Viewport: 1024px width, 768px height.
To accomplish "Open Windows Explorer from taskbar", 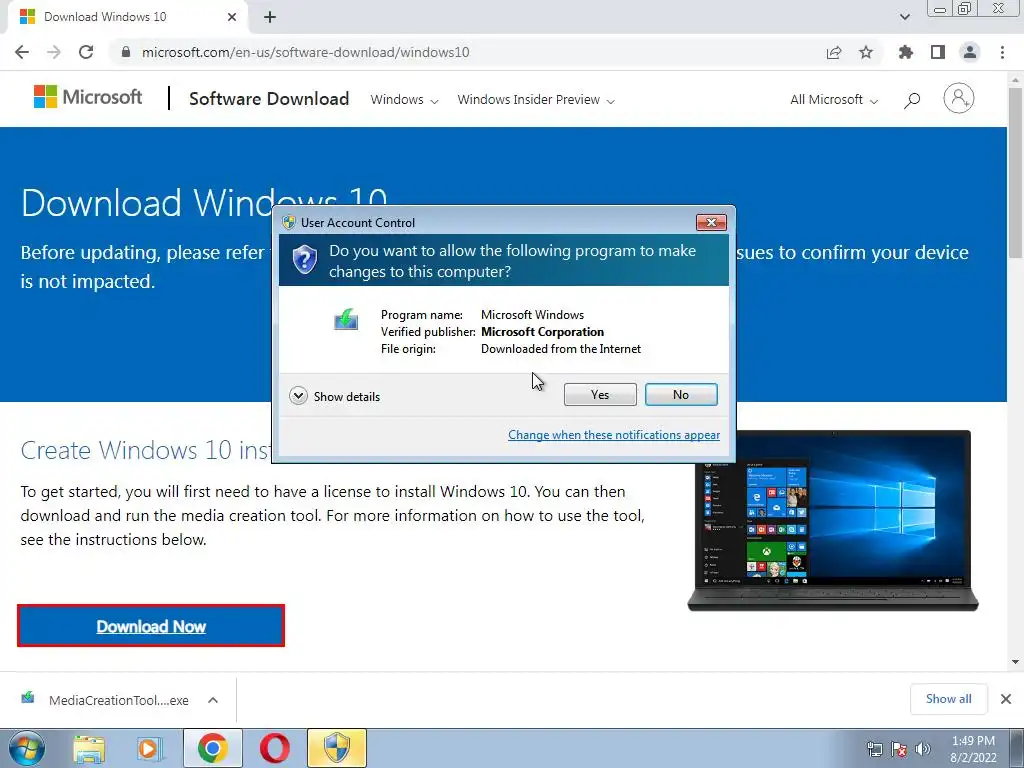I will pos(89,748).
